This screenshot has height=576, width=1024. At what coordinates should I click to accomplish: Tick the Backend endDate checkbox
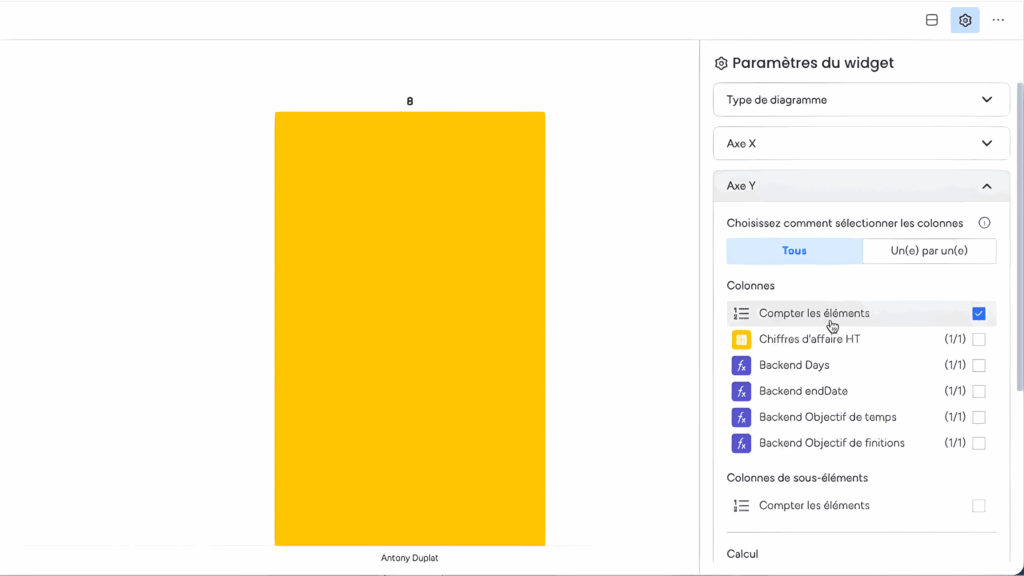(x=978, y=391)
